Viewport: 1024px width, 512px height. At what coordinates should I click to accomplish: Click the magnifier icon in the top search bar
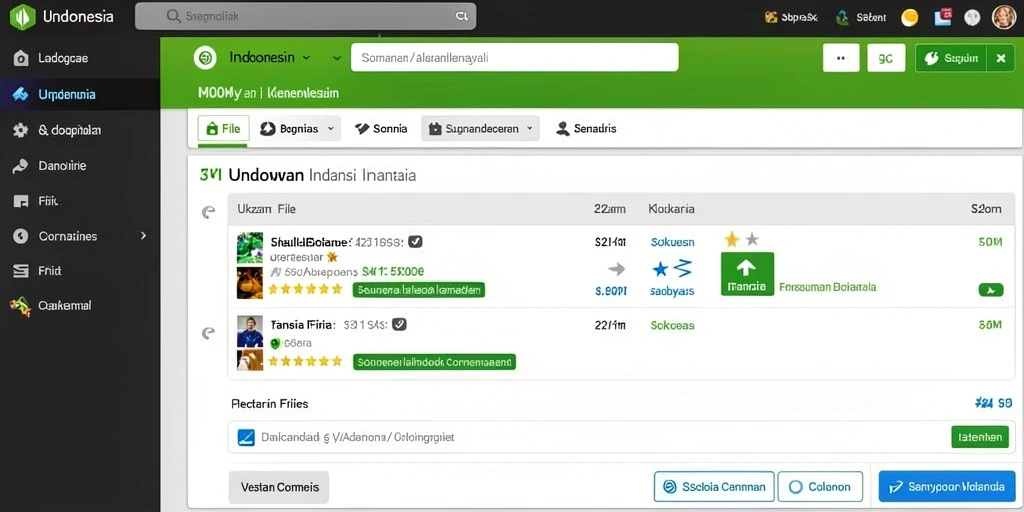173,16
